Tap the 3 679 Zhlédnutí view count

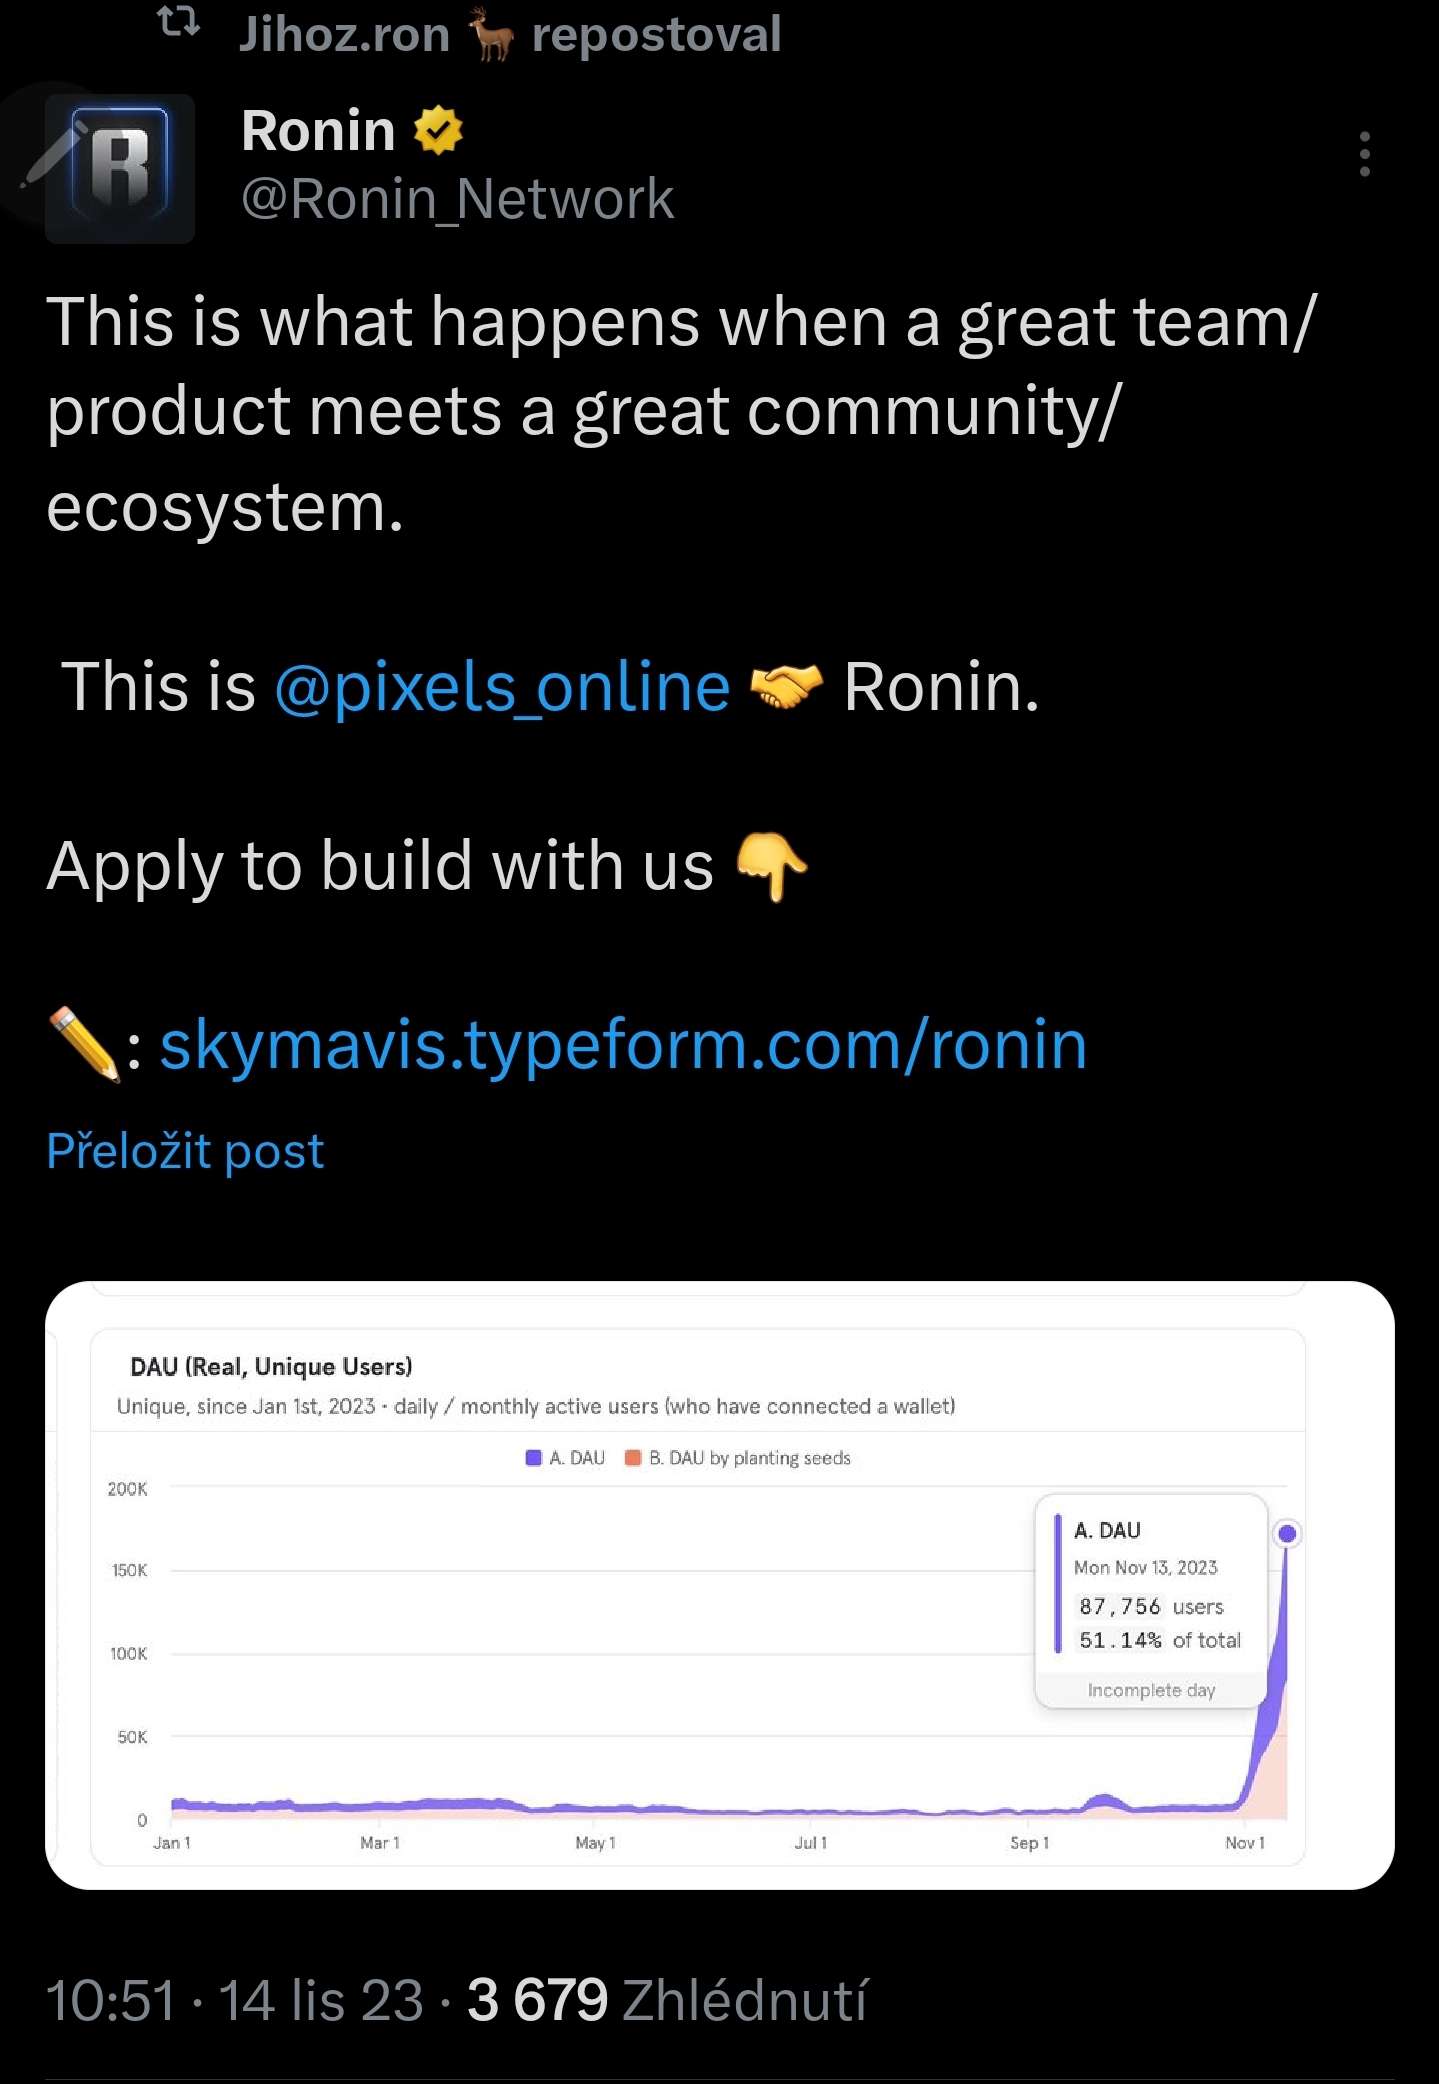coord(667,2000)
